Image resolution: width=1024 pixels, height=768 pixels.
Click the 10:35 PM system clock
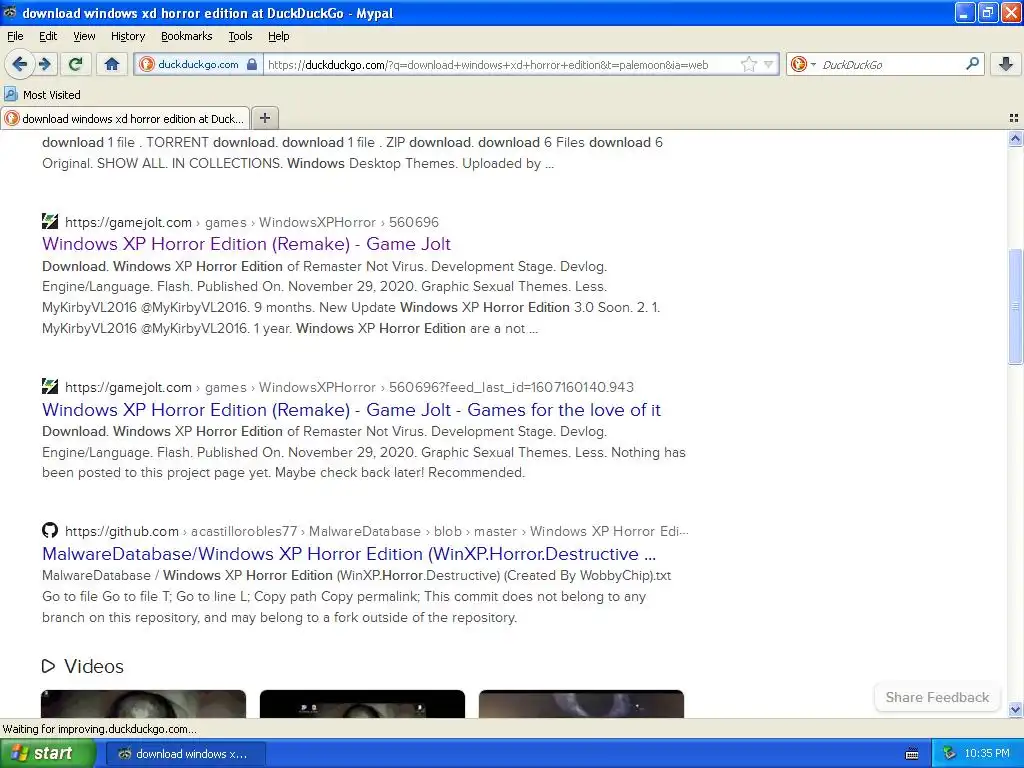[x=987, y=754]
